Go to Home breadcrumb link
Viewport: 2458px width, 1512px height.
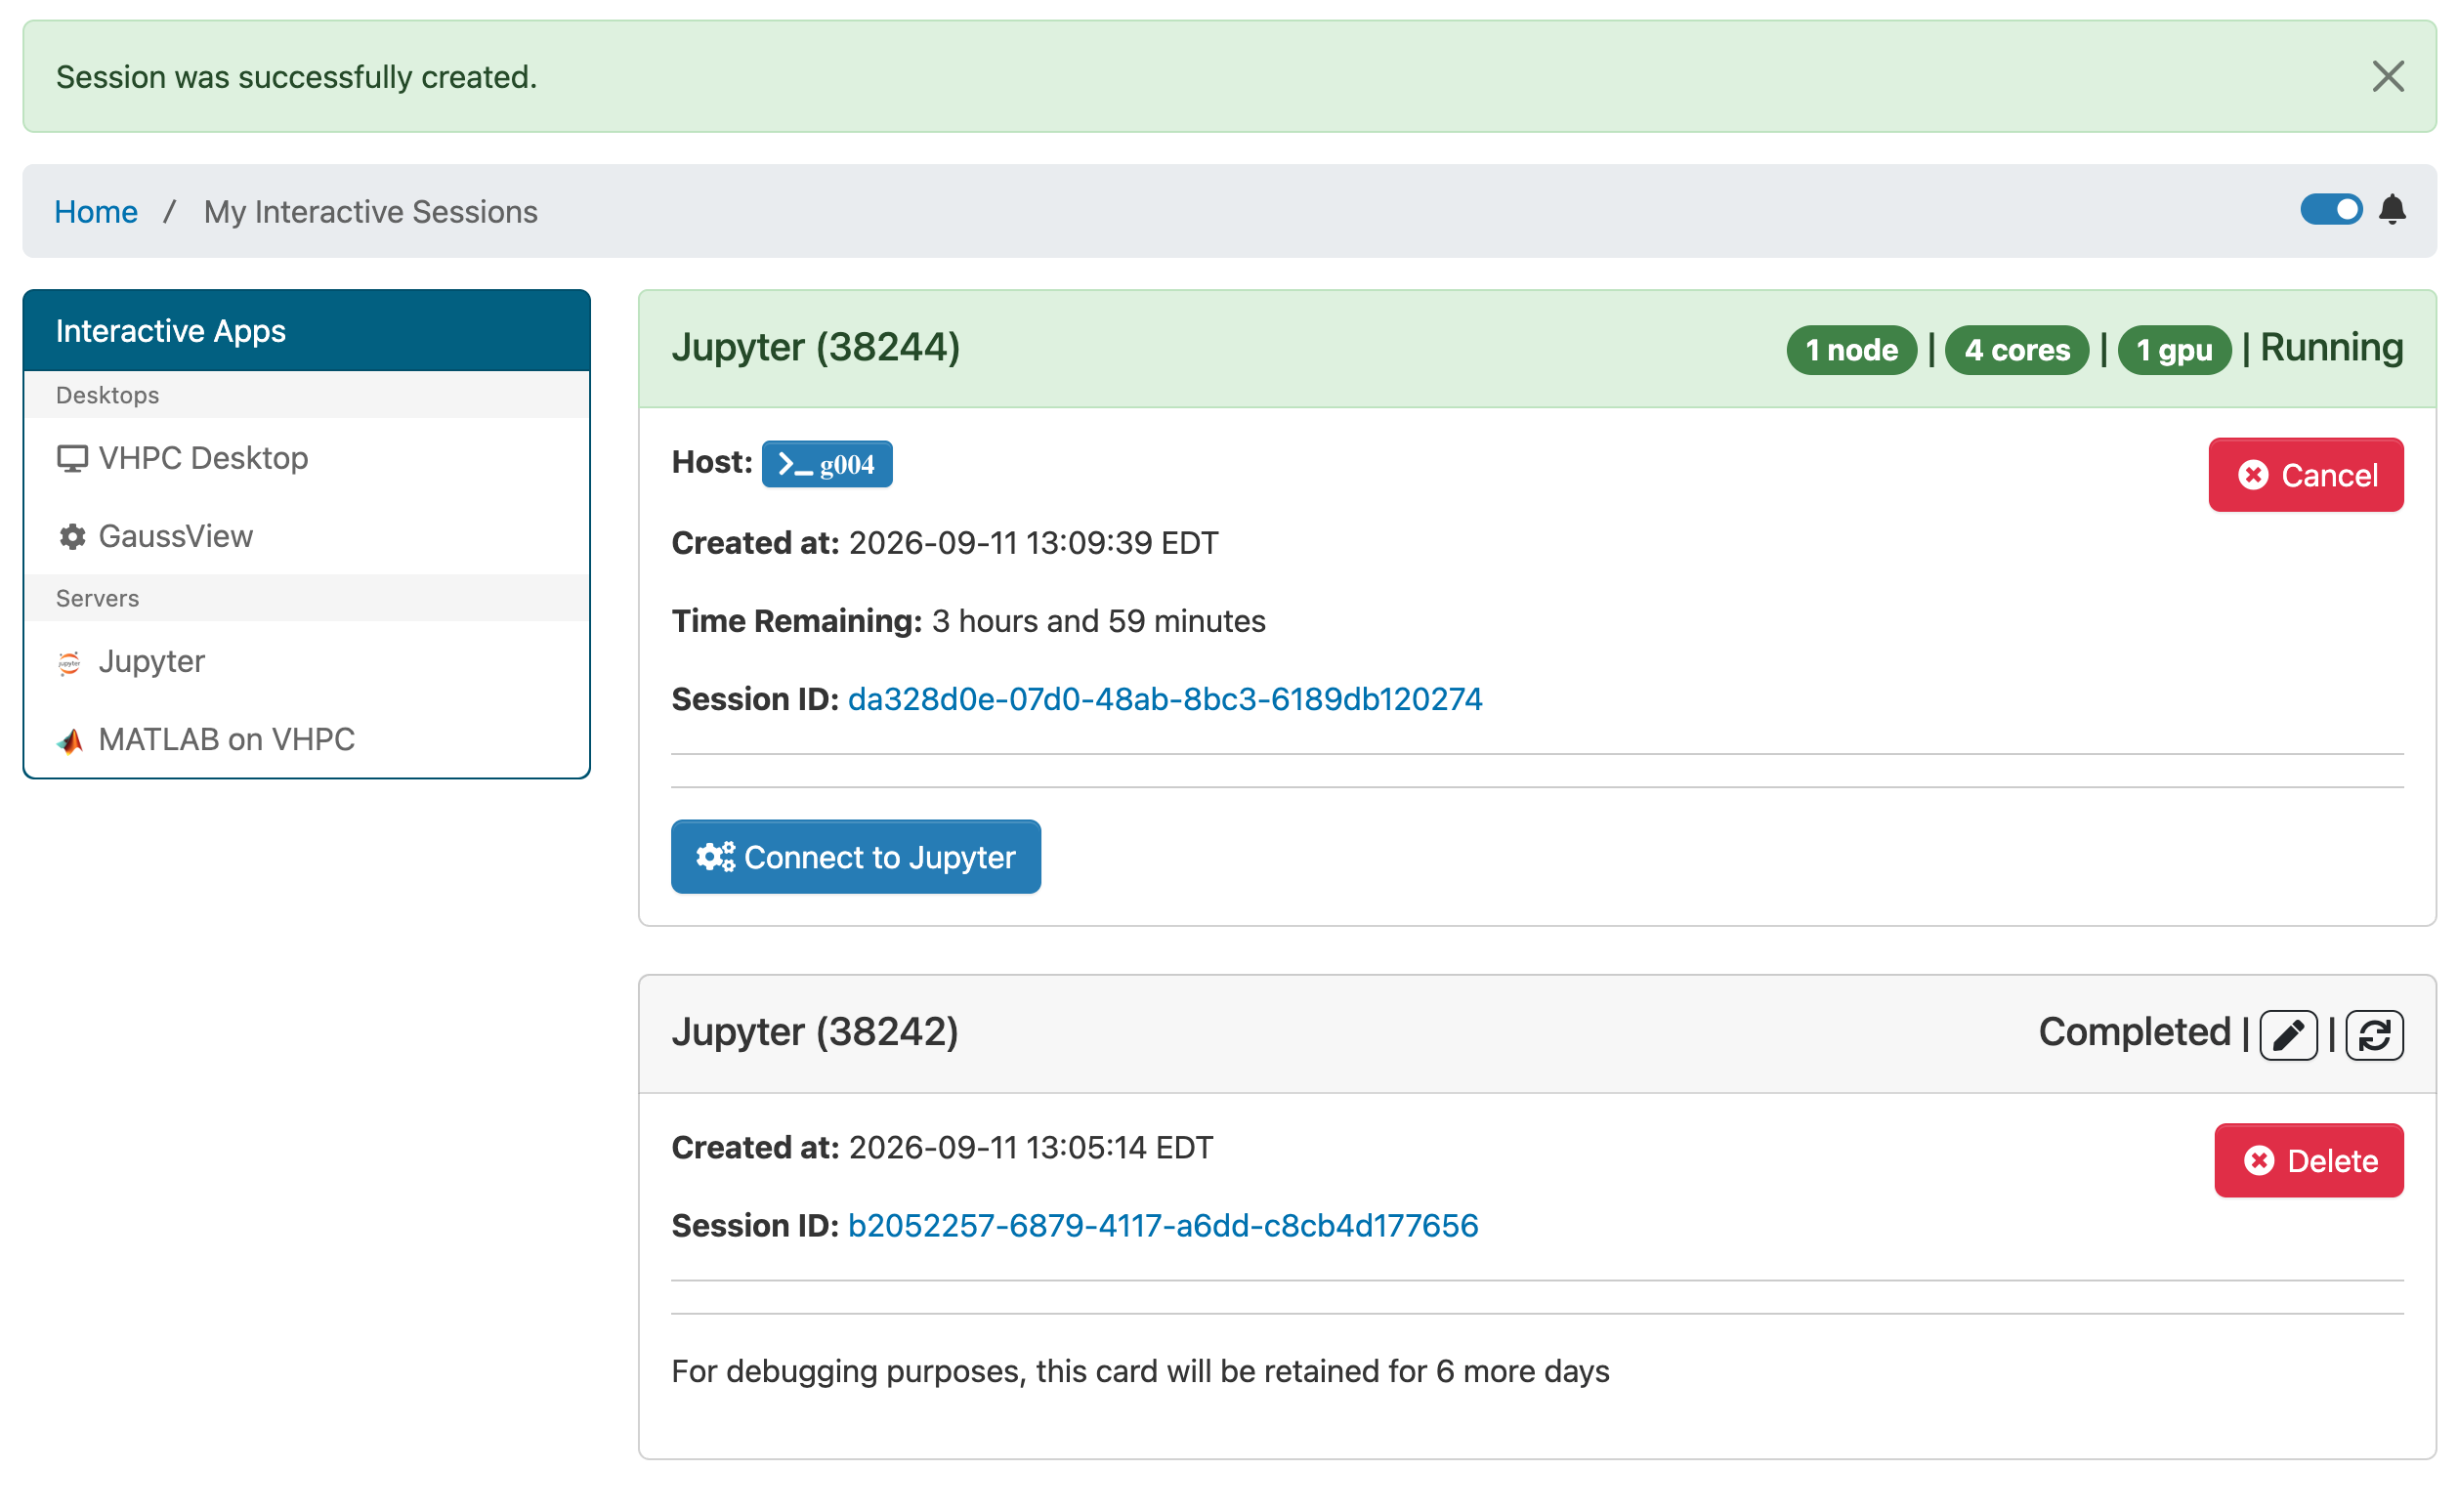(x=96, y=212)
